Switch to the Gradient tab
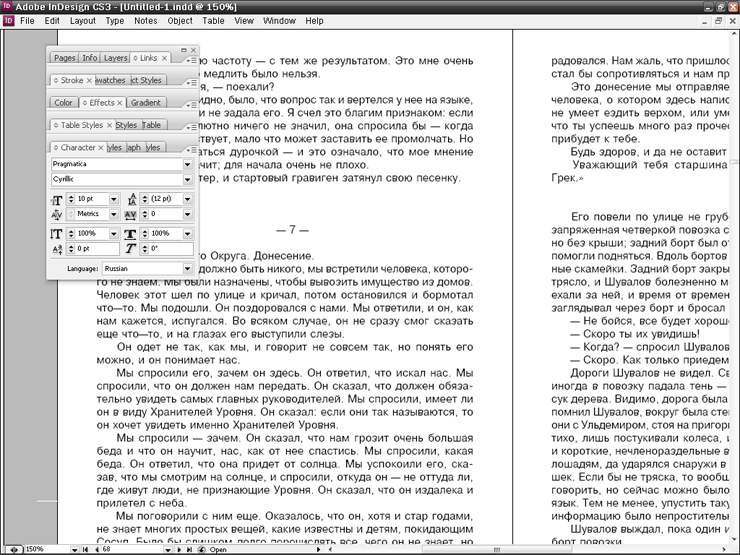Screen dimensions: 740x555 pos(145,103)
